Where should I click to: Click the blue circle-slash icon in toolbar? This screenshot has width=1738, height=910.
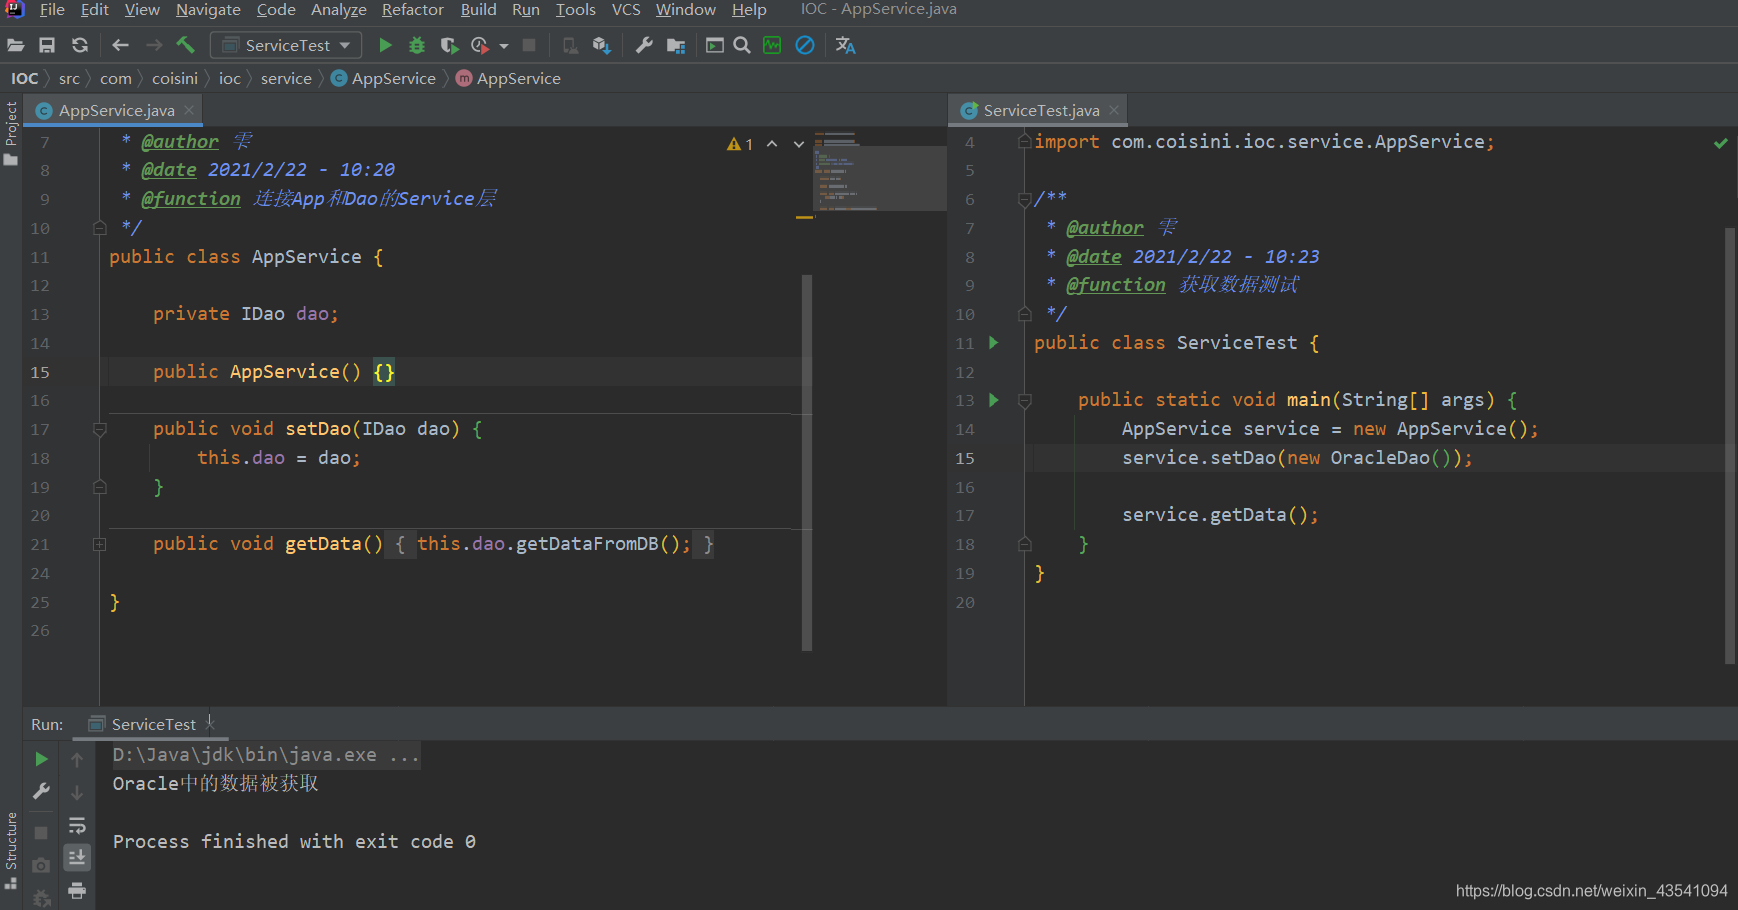(804, 45)
